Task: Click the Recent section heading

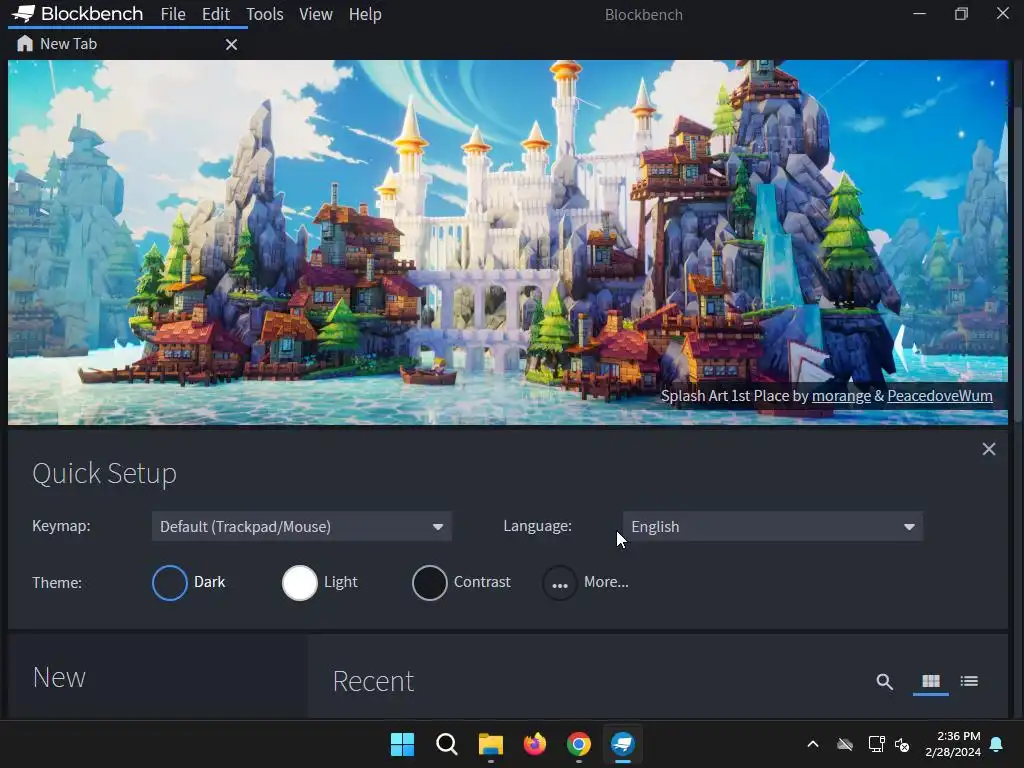Action: [373, 681]
